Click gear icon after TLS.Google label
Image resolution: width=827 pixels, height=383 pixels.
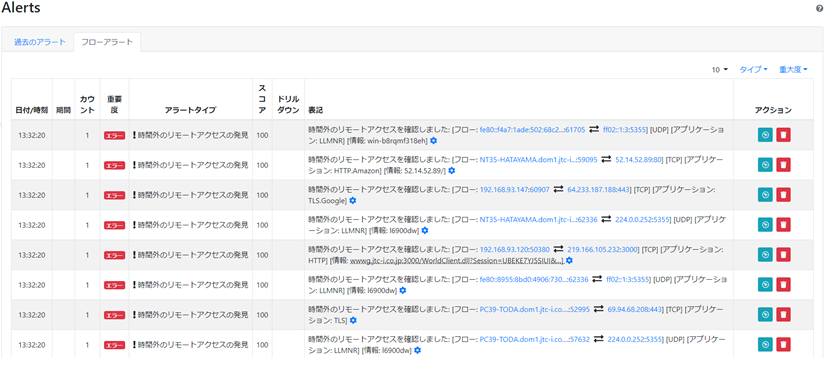(x=353, y=201)
